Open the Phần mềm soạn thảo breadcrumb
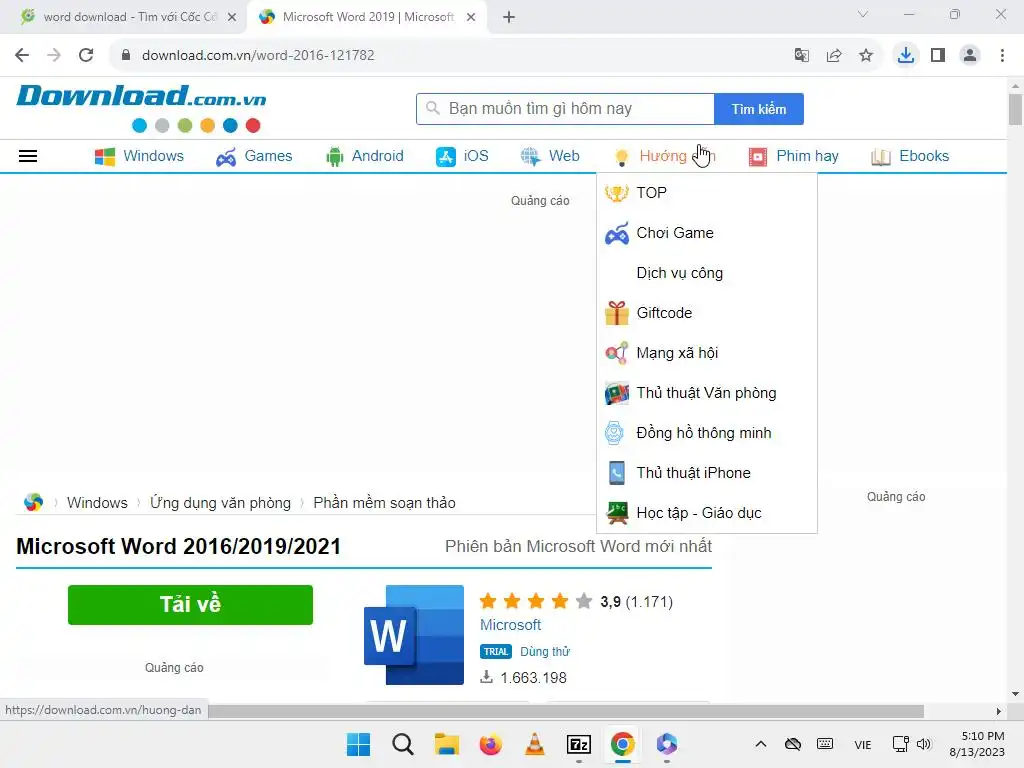1024x768 pixels. point(384,503)
